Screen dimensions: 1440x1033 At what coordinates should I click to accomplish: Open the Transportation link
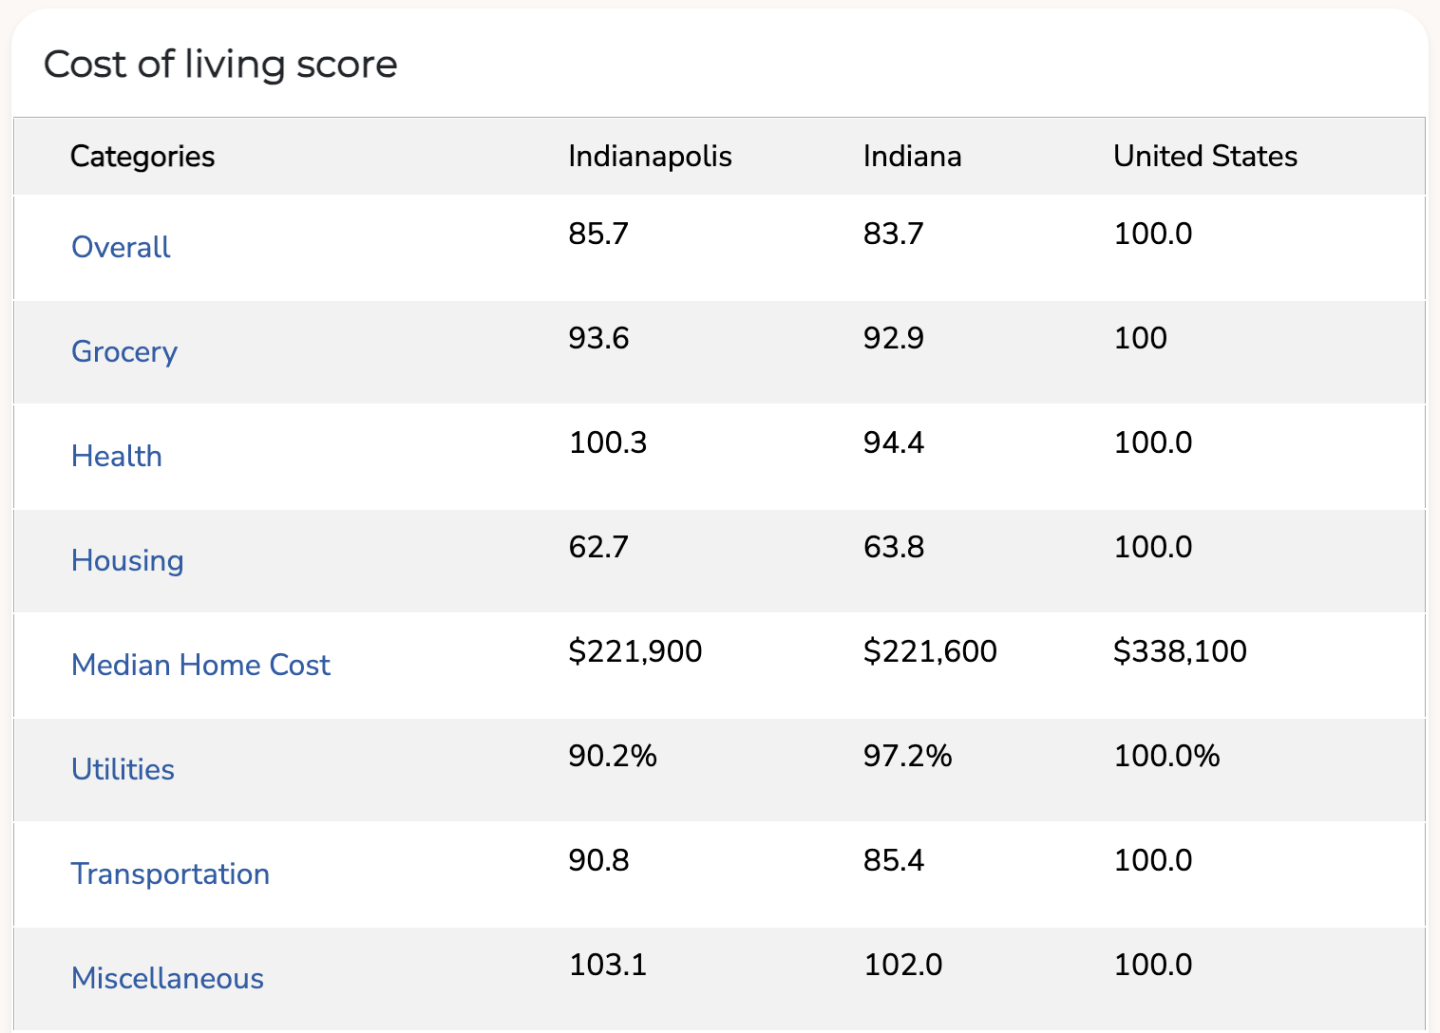coord(170,874)
